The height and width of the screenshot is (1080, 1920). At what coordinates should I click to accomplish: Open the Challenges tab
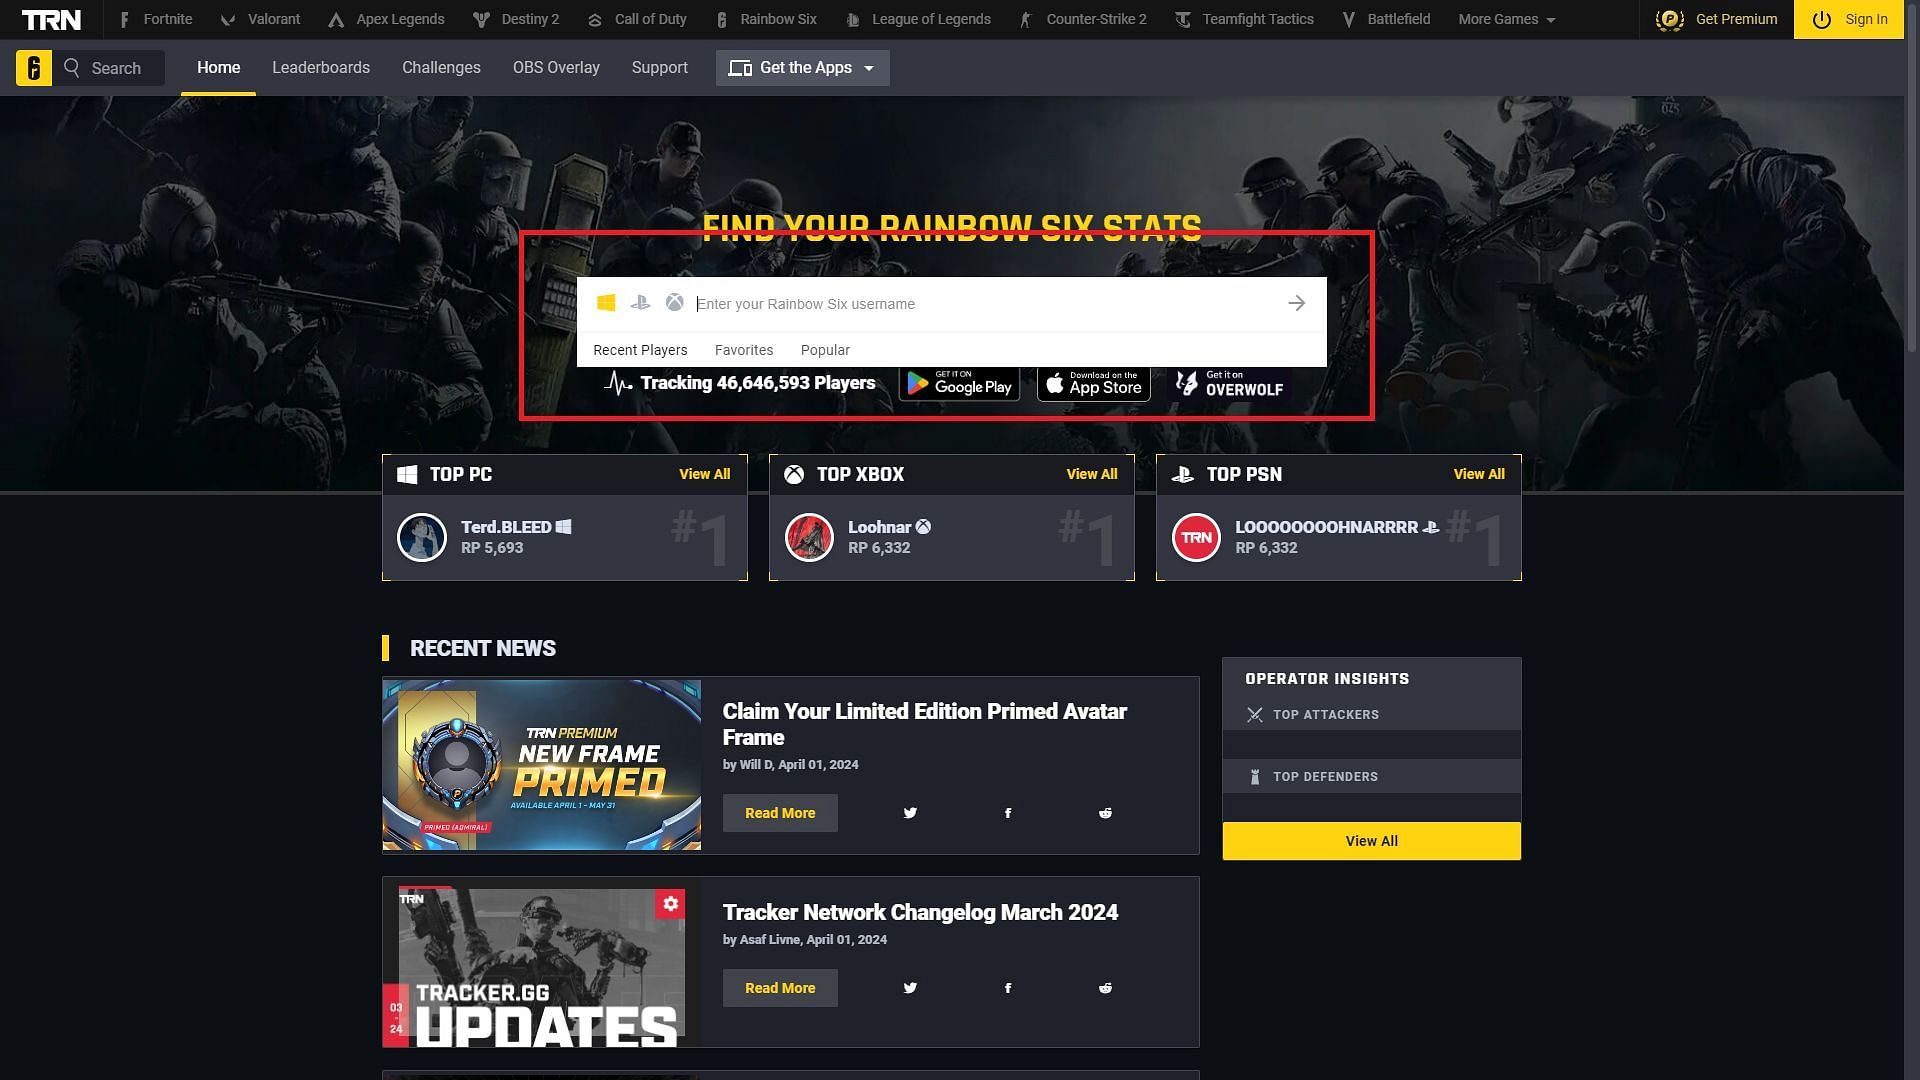coord(440,67)
